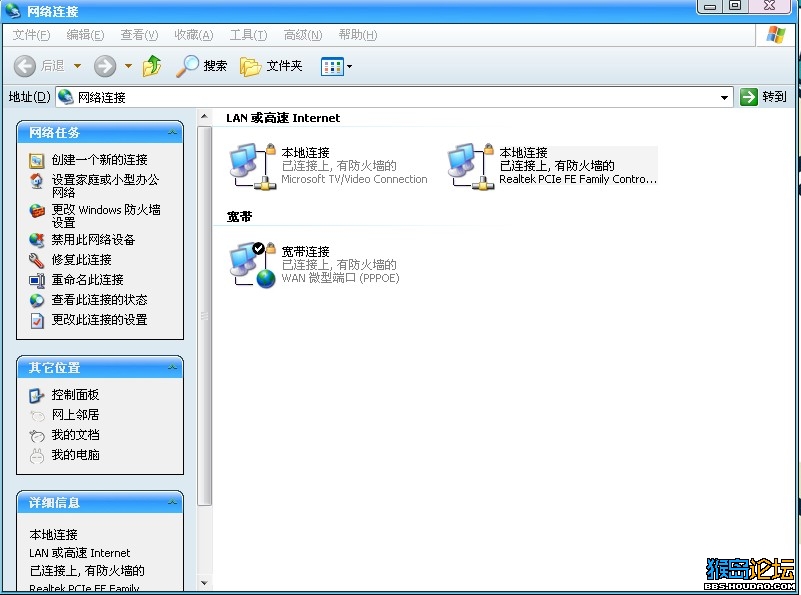Go up one folder level icon
801x595 pixels.
pyautogui.click(x=152, y=66)
